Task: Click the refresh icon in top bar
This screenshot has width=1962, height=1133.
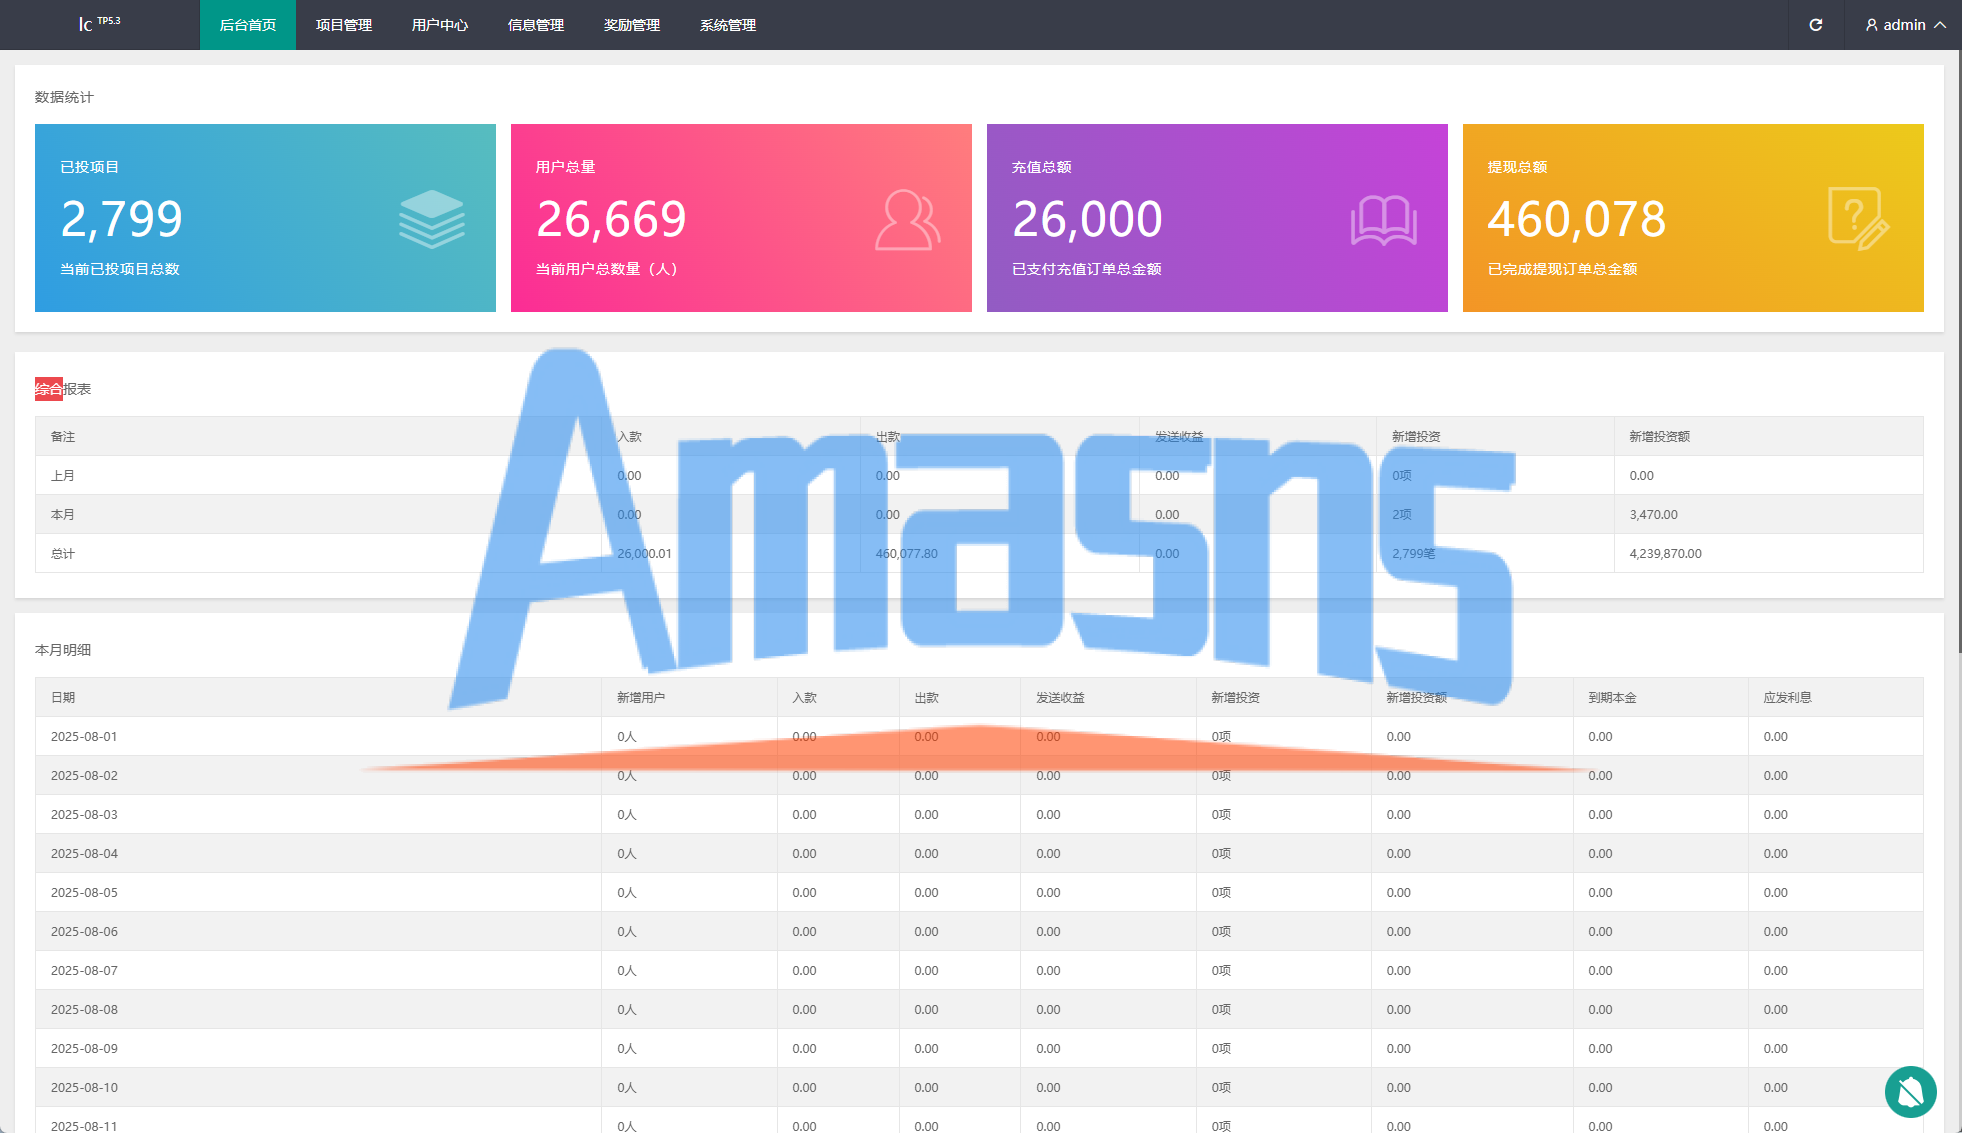Action: pos(1815,25)
